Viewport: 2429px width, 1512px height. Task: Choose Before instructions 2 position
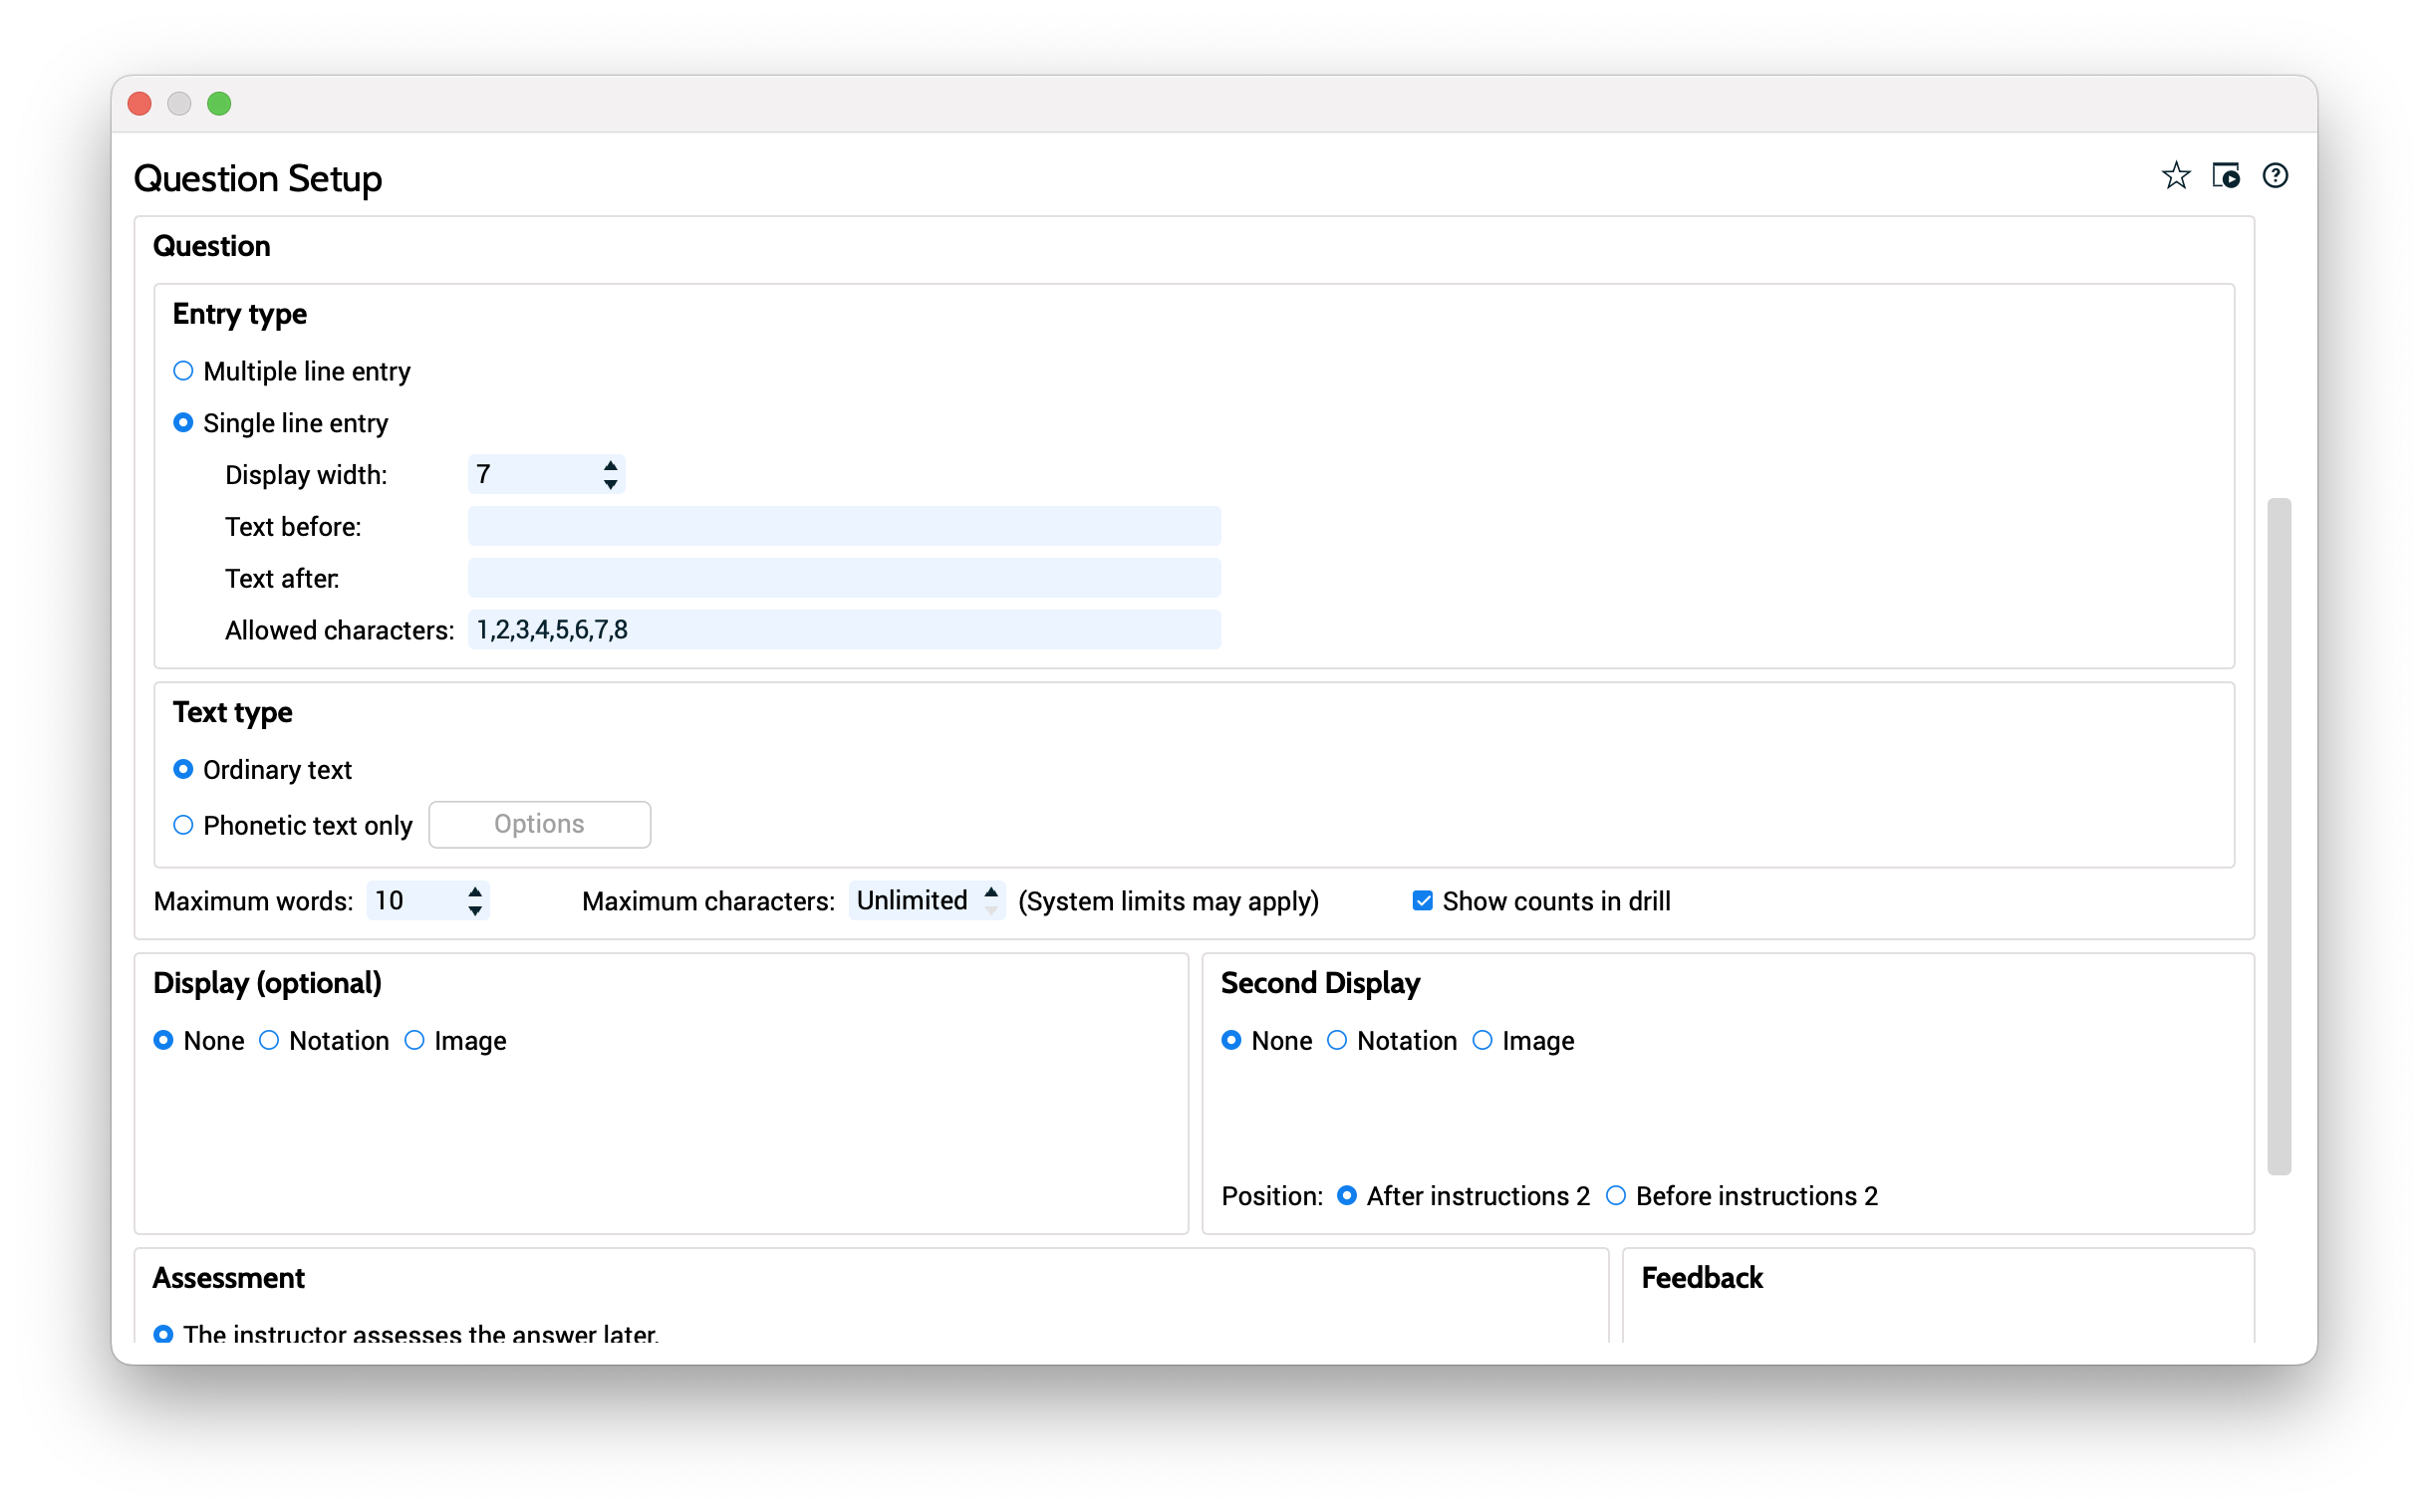tap(1615, 1196)
